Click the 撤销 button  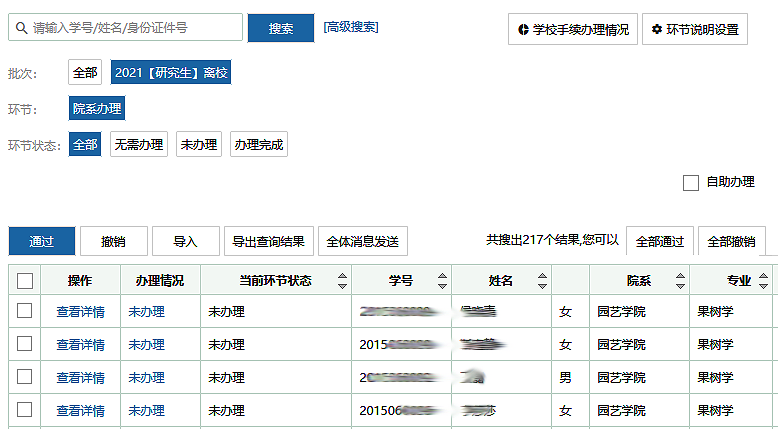(114, 241)
